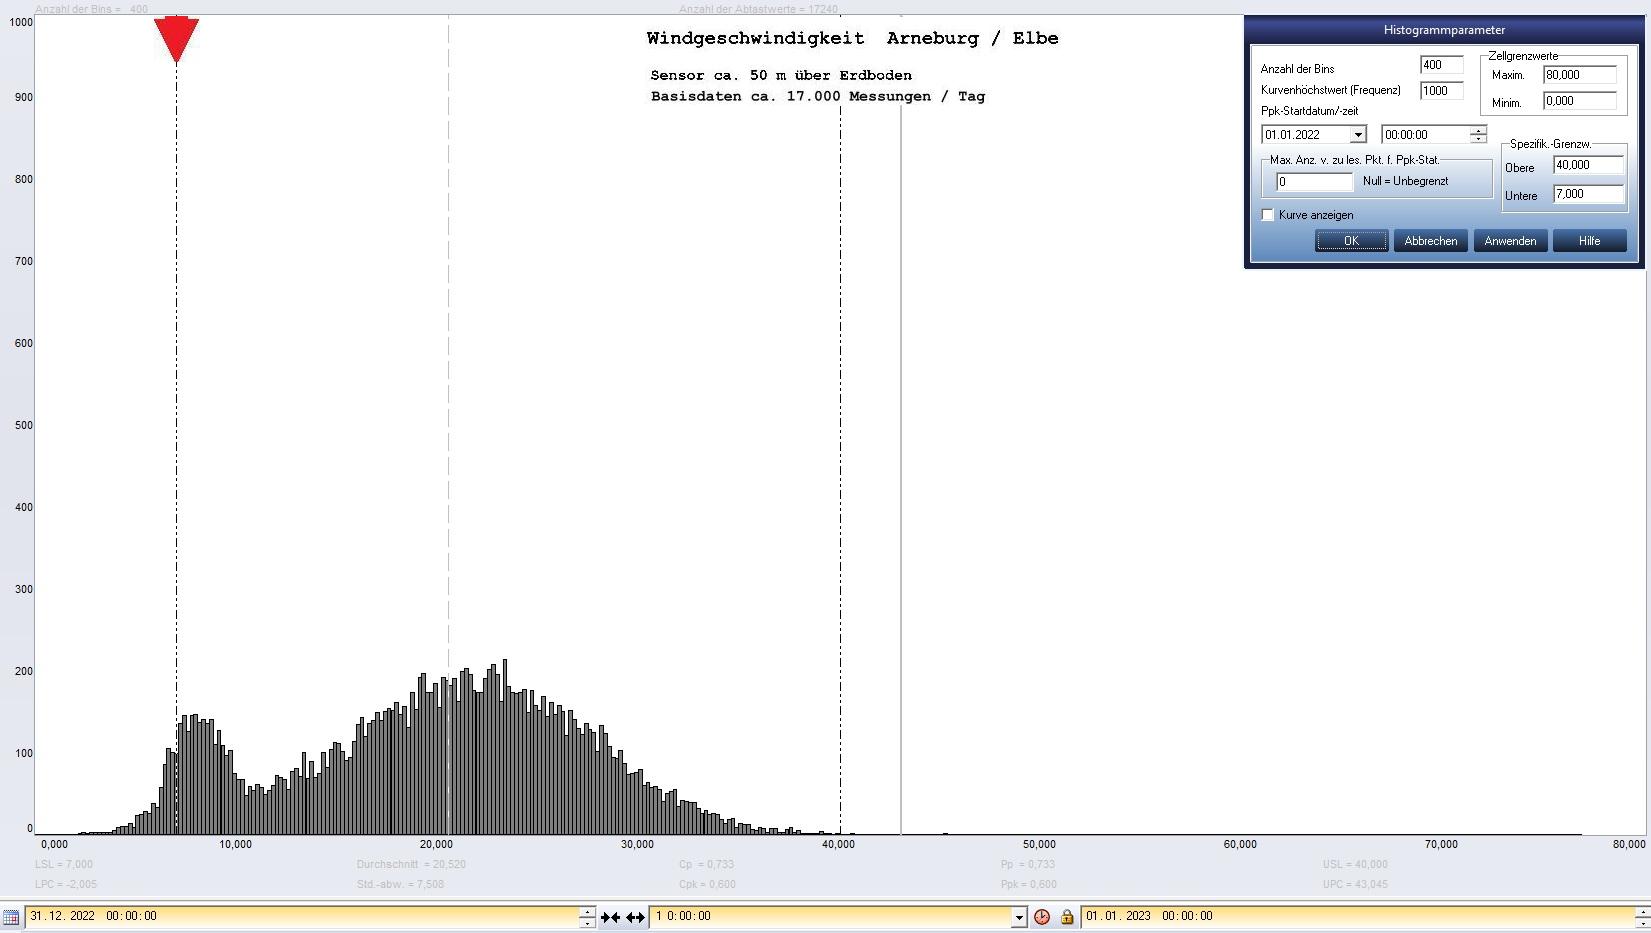The width and height of the screenshot is (1651, 933).
Task: Expand the time span dropdown showing 1 0:00:00
Action: 1018,917
